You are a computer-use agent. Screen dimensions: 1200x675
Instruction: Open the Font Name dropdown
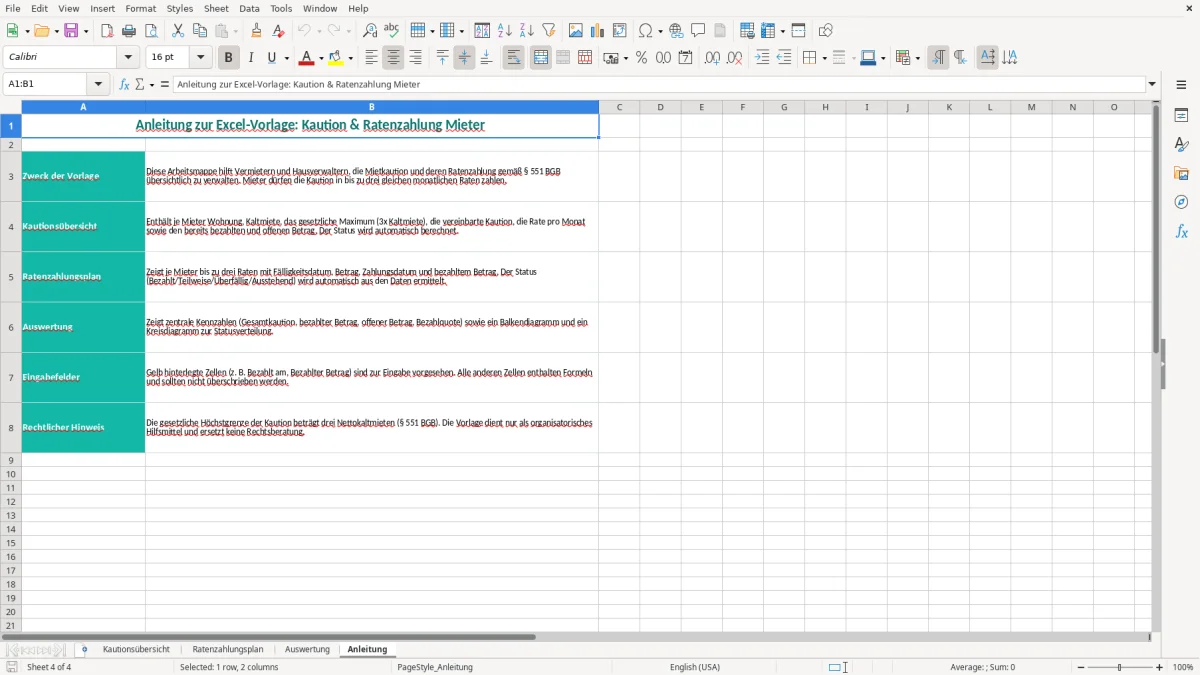(128, 58)
